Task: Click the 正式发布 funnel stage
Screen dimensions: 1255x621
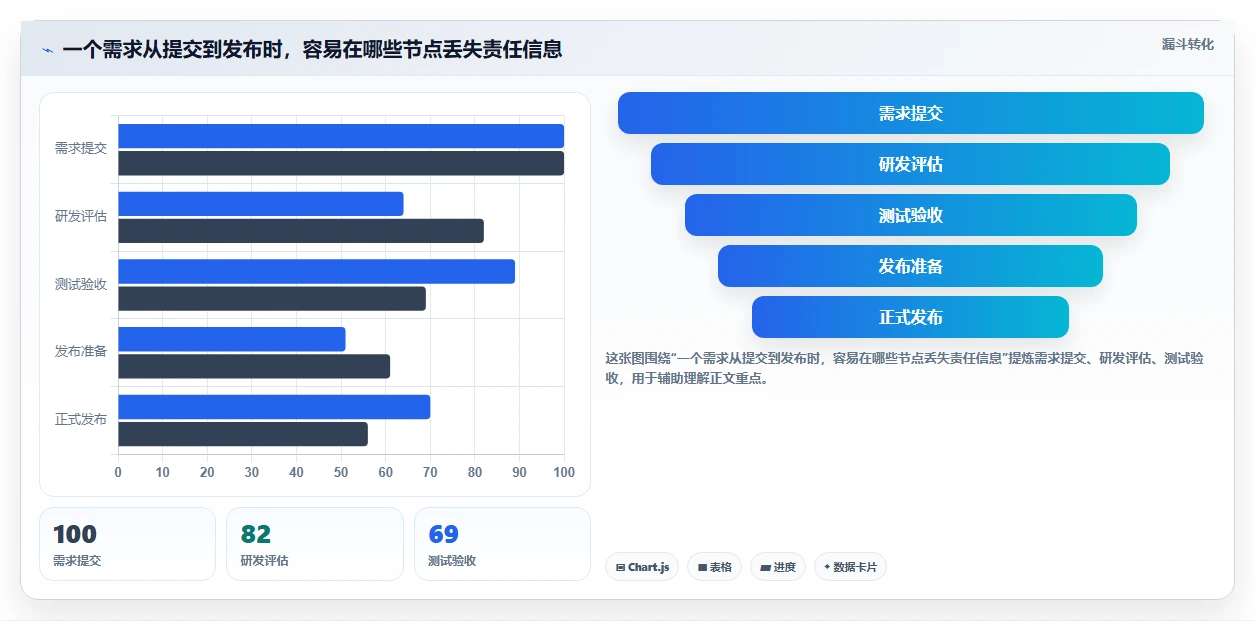Action: click(910, 317)
